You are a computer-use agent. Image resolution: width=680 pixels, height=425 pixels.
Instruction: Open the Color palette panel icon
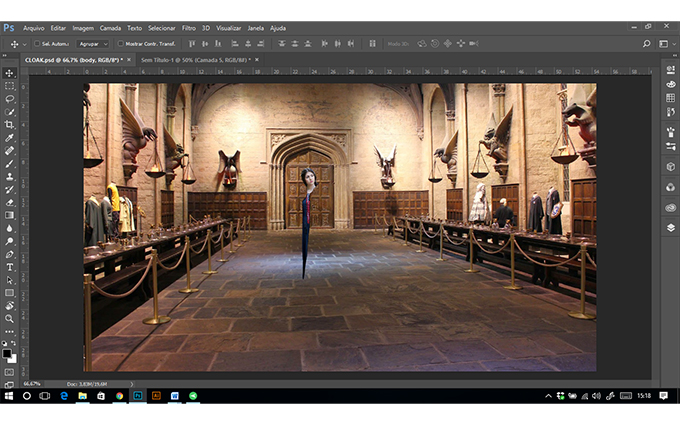[670, 84]
